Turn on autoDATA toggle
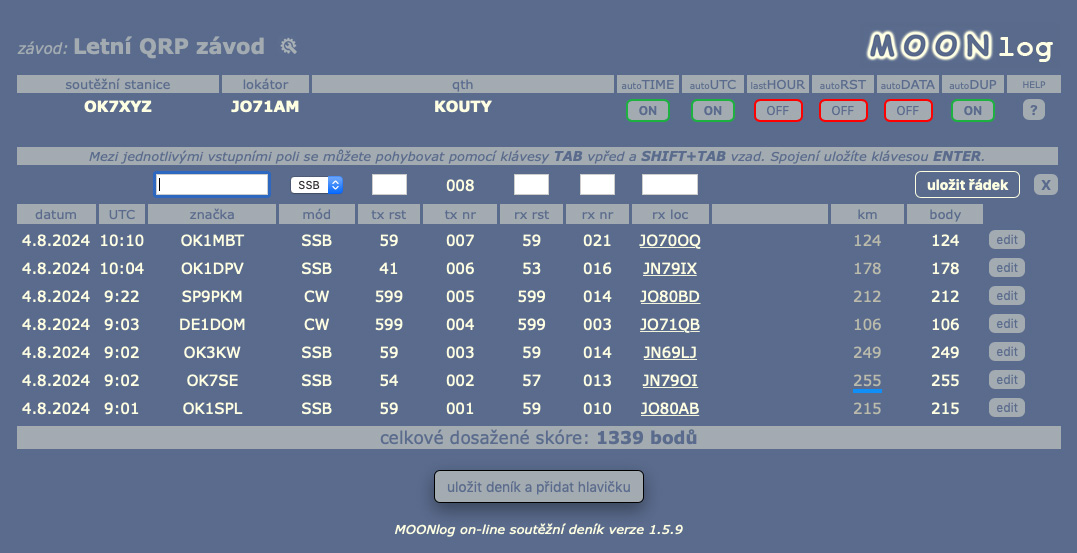The height and width of the screenshot is (553, 1077). (908, 111)
